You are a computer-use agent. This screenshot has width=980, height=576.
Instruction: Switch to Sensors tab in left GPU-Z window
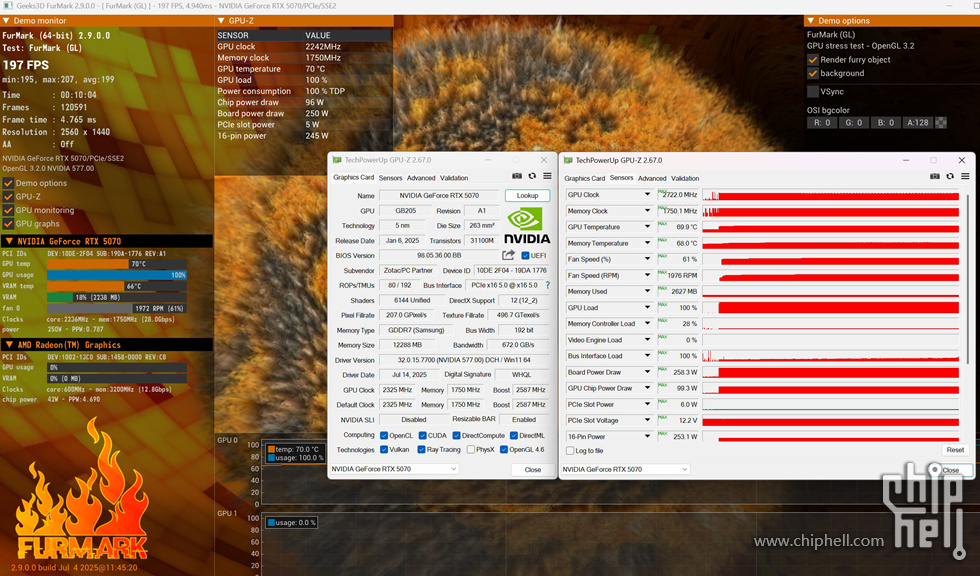pos(390,178)
